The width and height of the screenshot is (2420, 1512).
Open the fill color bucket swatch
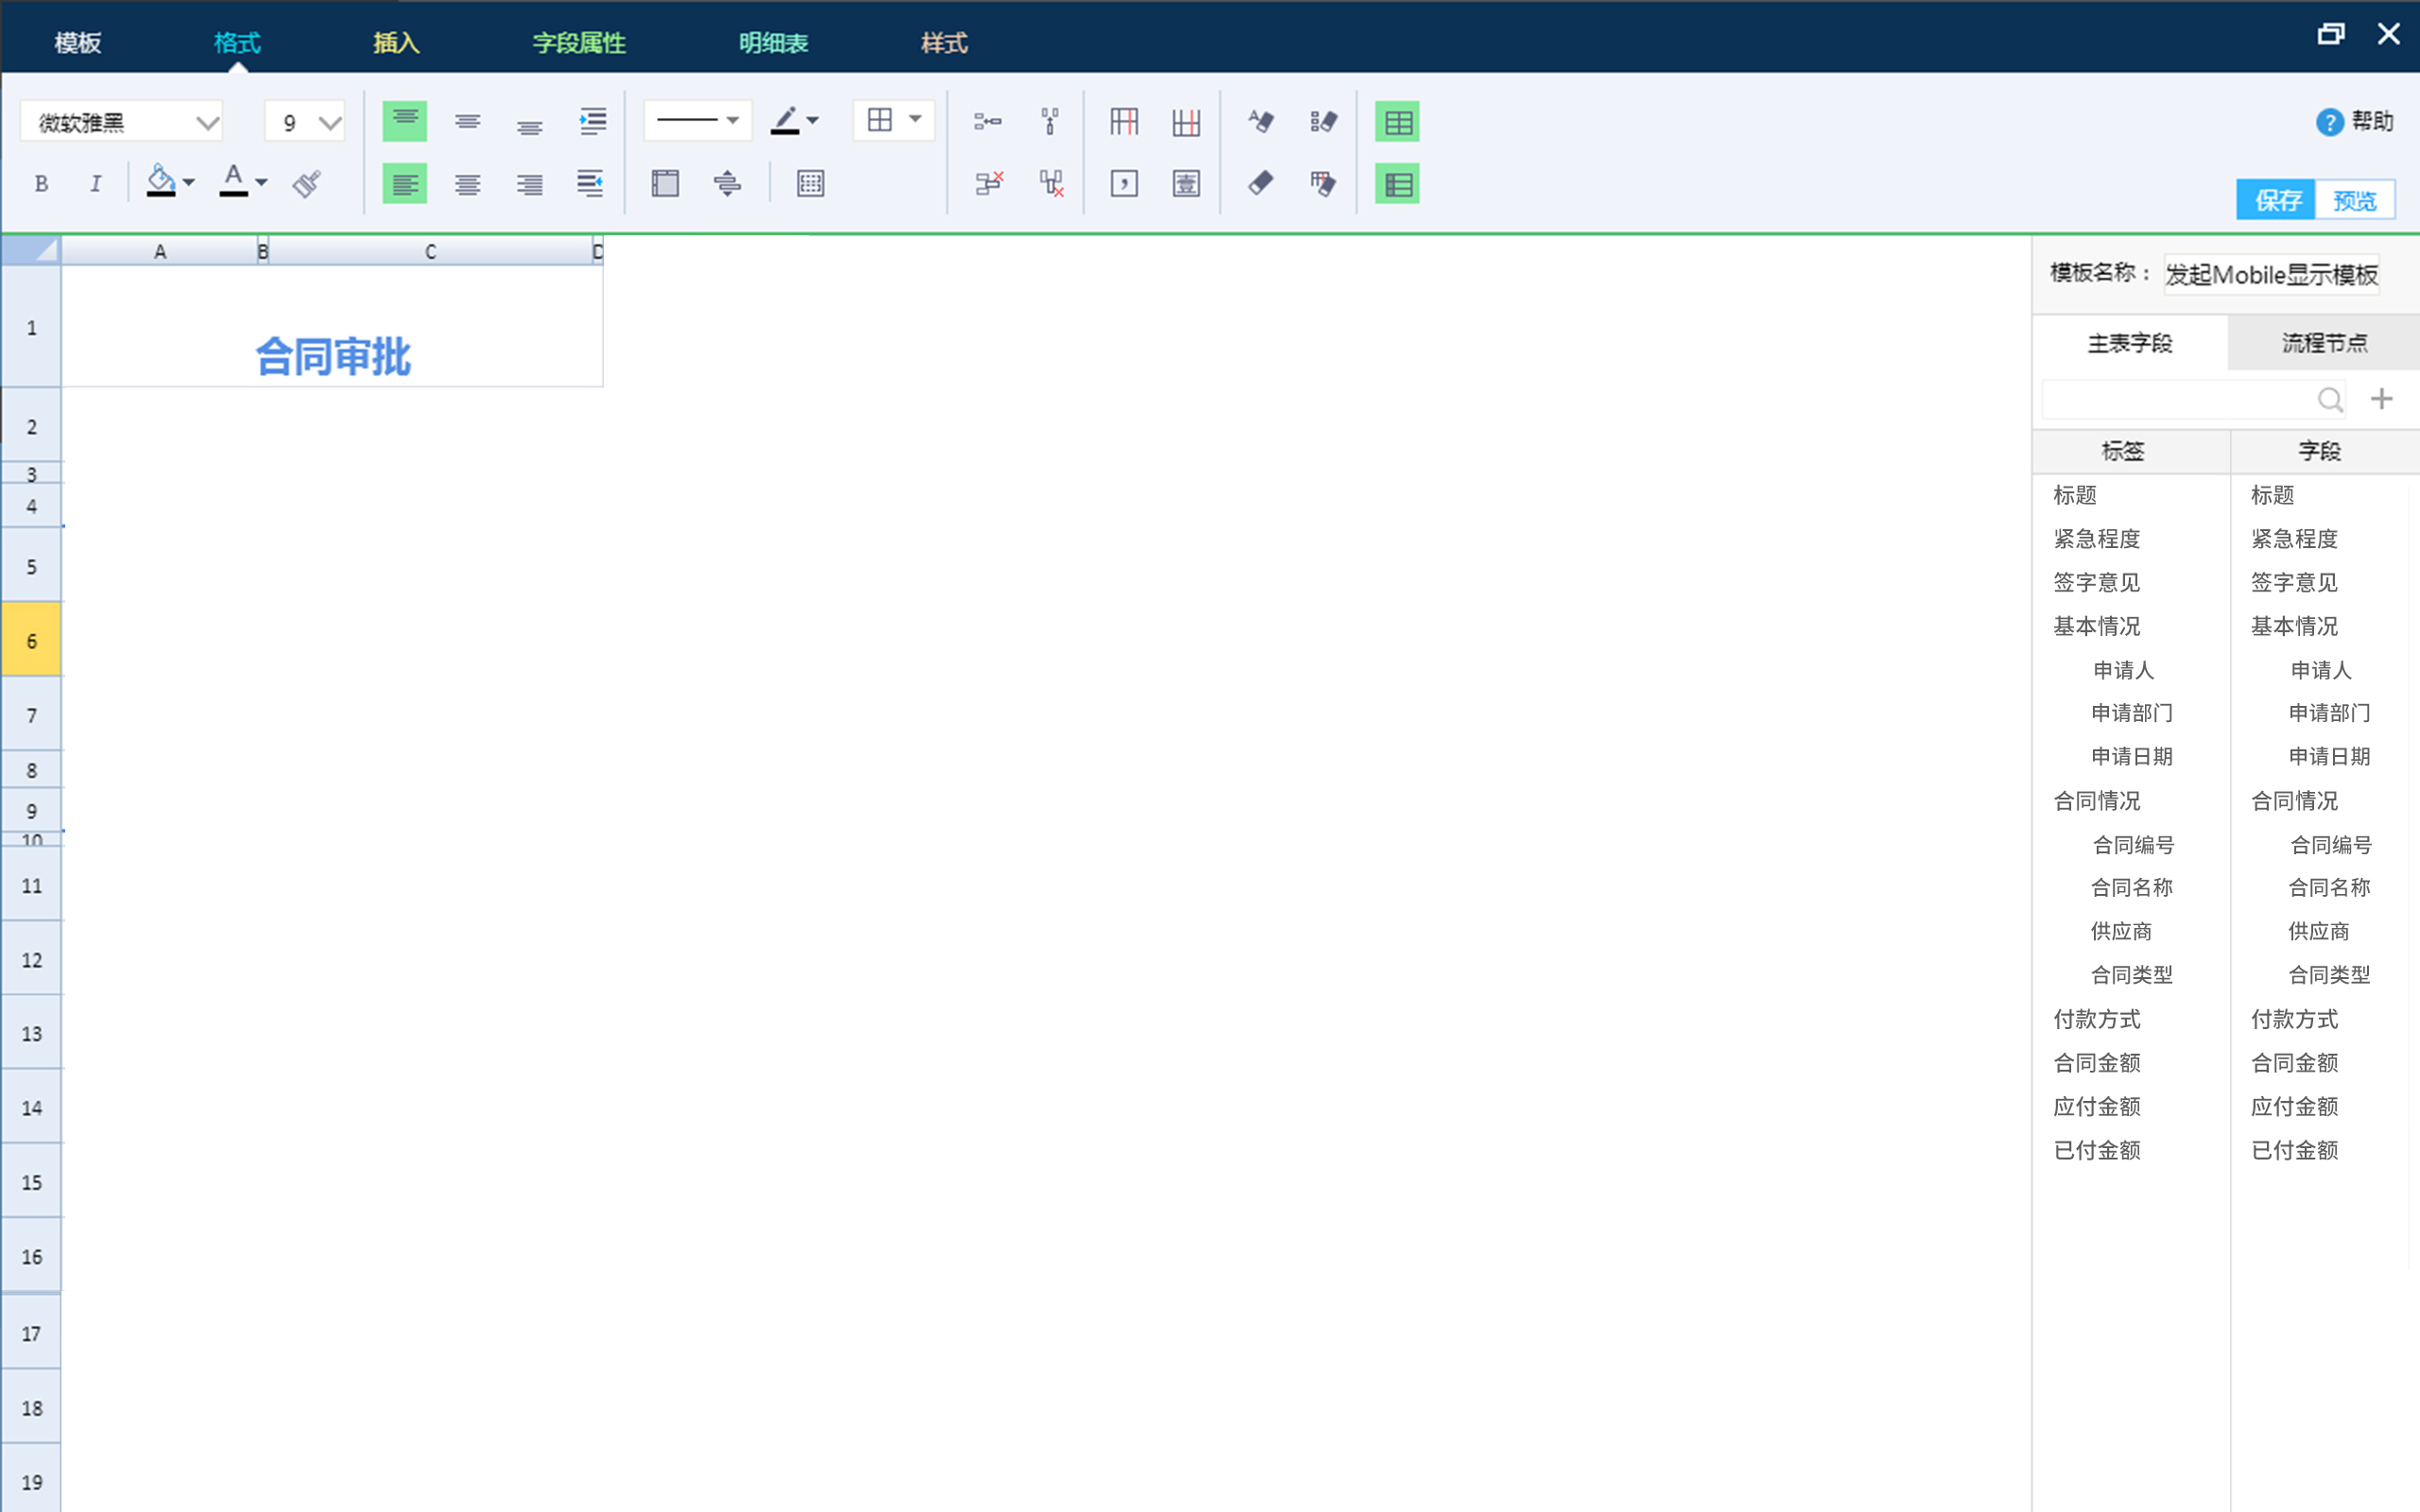pos(161,182)
